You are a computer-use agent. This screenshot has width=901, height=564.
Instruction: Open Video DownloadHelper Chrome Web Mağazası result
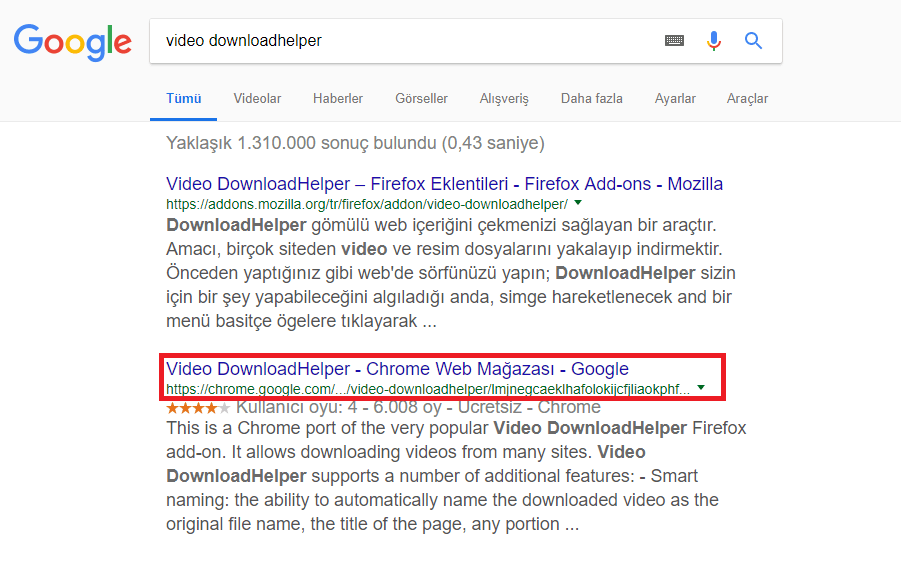397,369
